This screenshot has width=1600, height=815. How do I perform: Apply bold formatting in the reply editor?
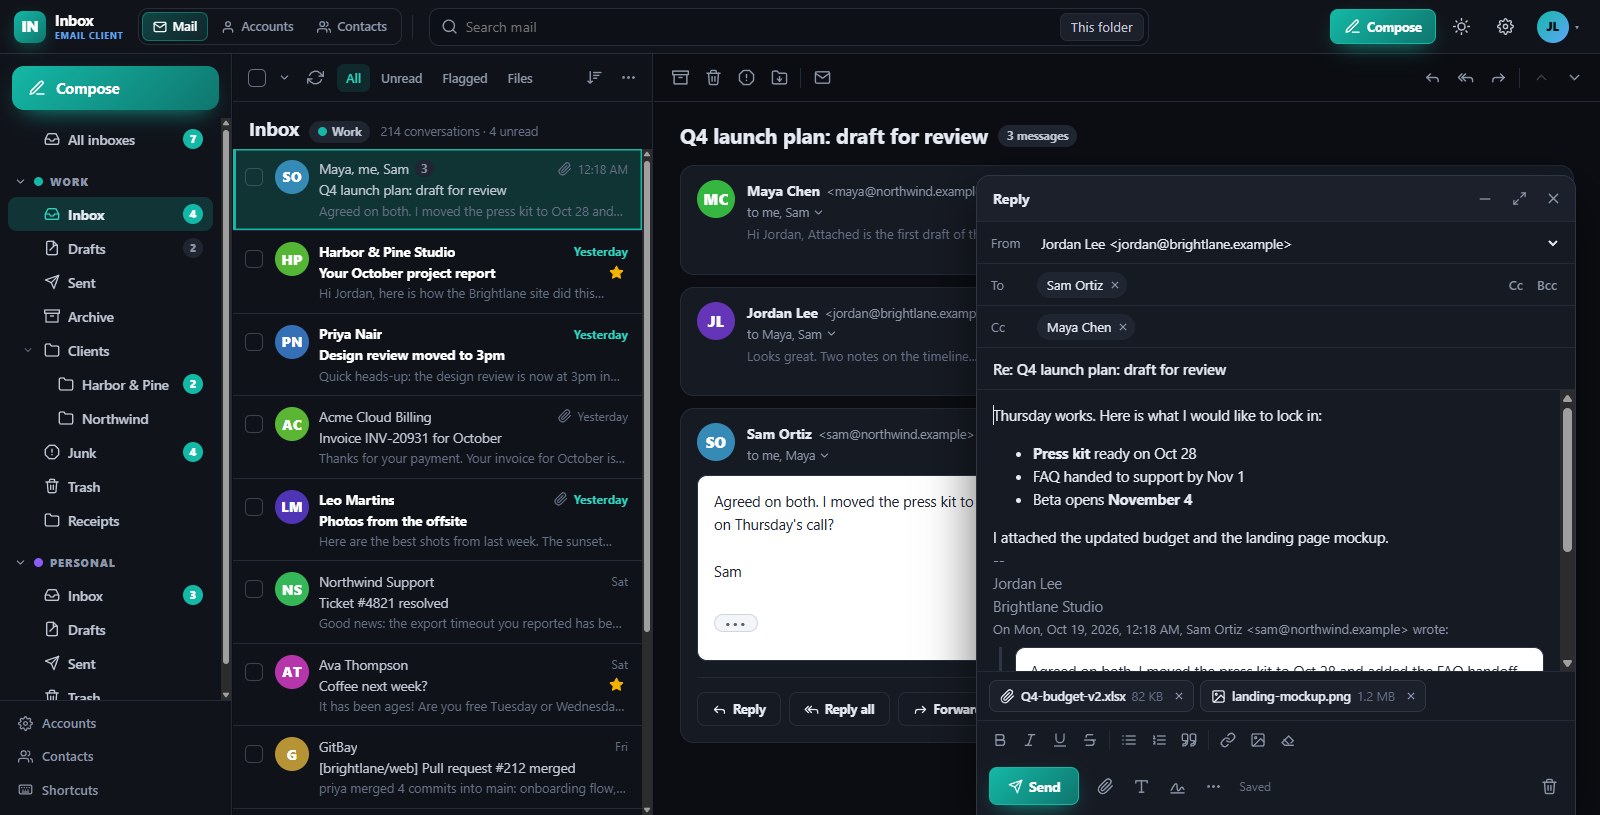[1000, 740]
